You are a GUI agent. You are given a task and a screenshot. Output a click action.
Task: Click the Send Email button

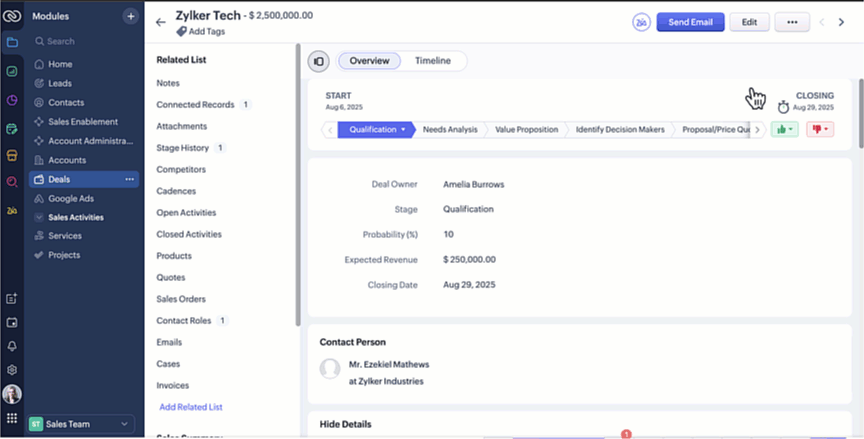click(x=689, y=22)
